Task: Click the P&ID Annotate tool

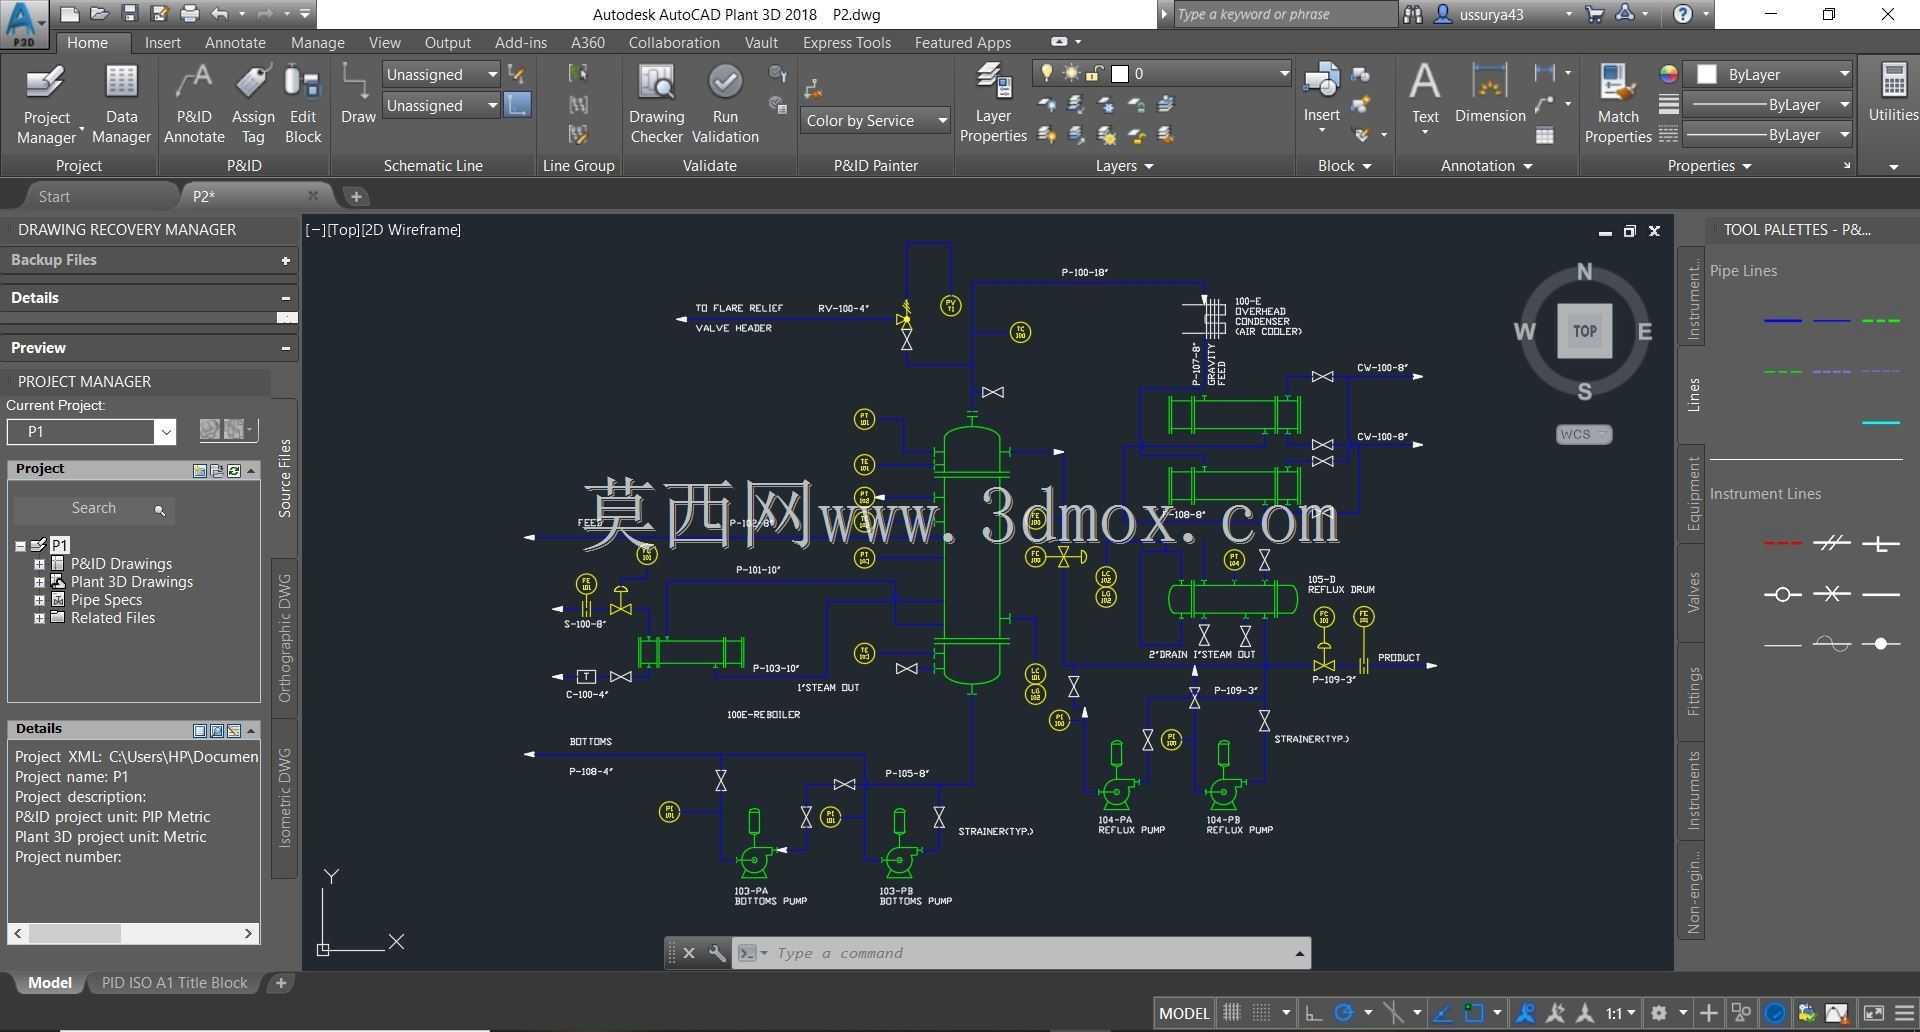Action: (194, 105)
